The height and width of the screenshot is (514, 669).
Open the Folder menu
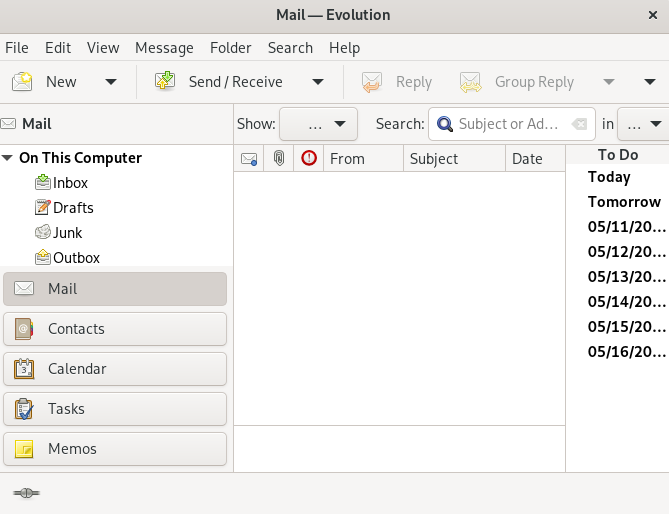[x=230, y=48]
